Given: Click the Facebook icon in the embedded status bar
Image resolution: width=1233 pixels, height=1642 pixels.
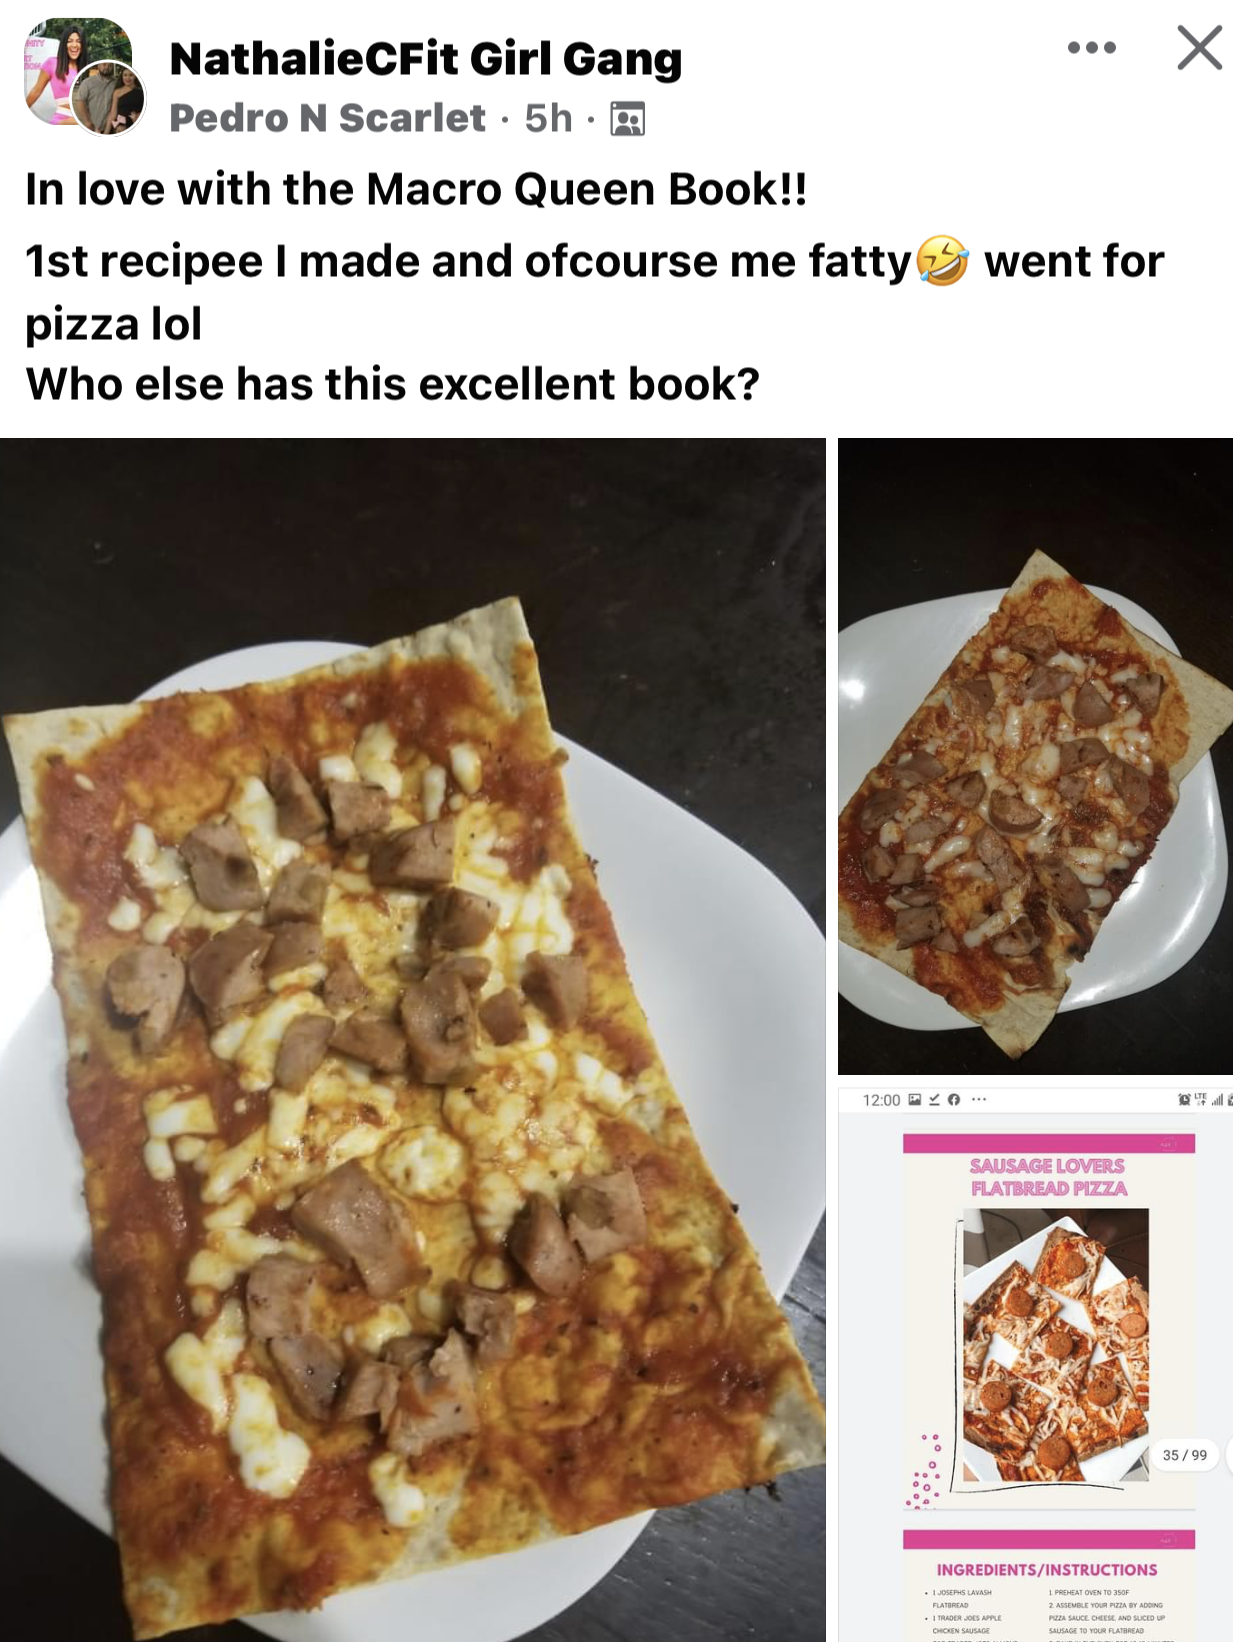Looking at the screenshot, I should pyautogui.click(x=954, y=1100).
